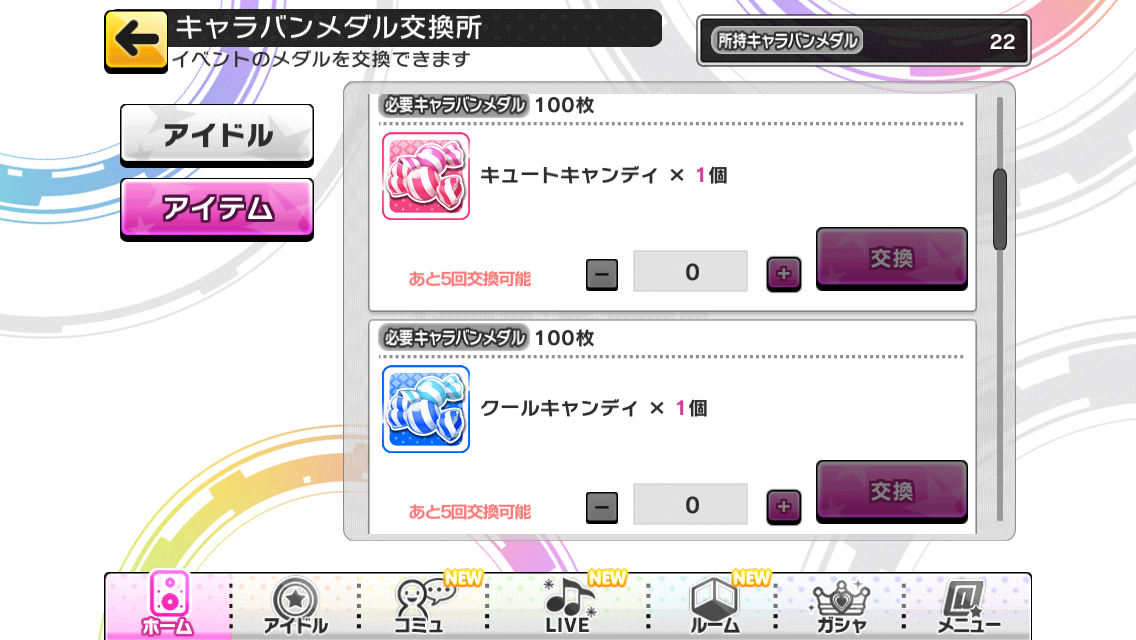Click 交換 button for クールキャンディ
Viewport: 1136px width, 640px height.
coord(892,491)
